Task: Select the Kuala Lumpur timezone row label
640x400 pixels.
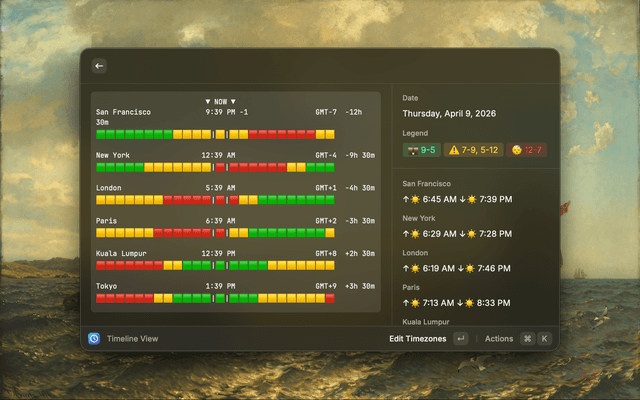Action: tap(121, 254)
